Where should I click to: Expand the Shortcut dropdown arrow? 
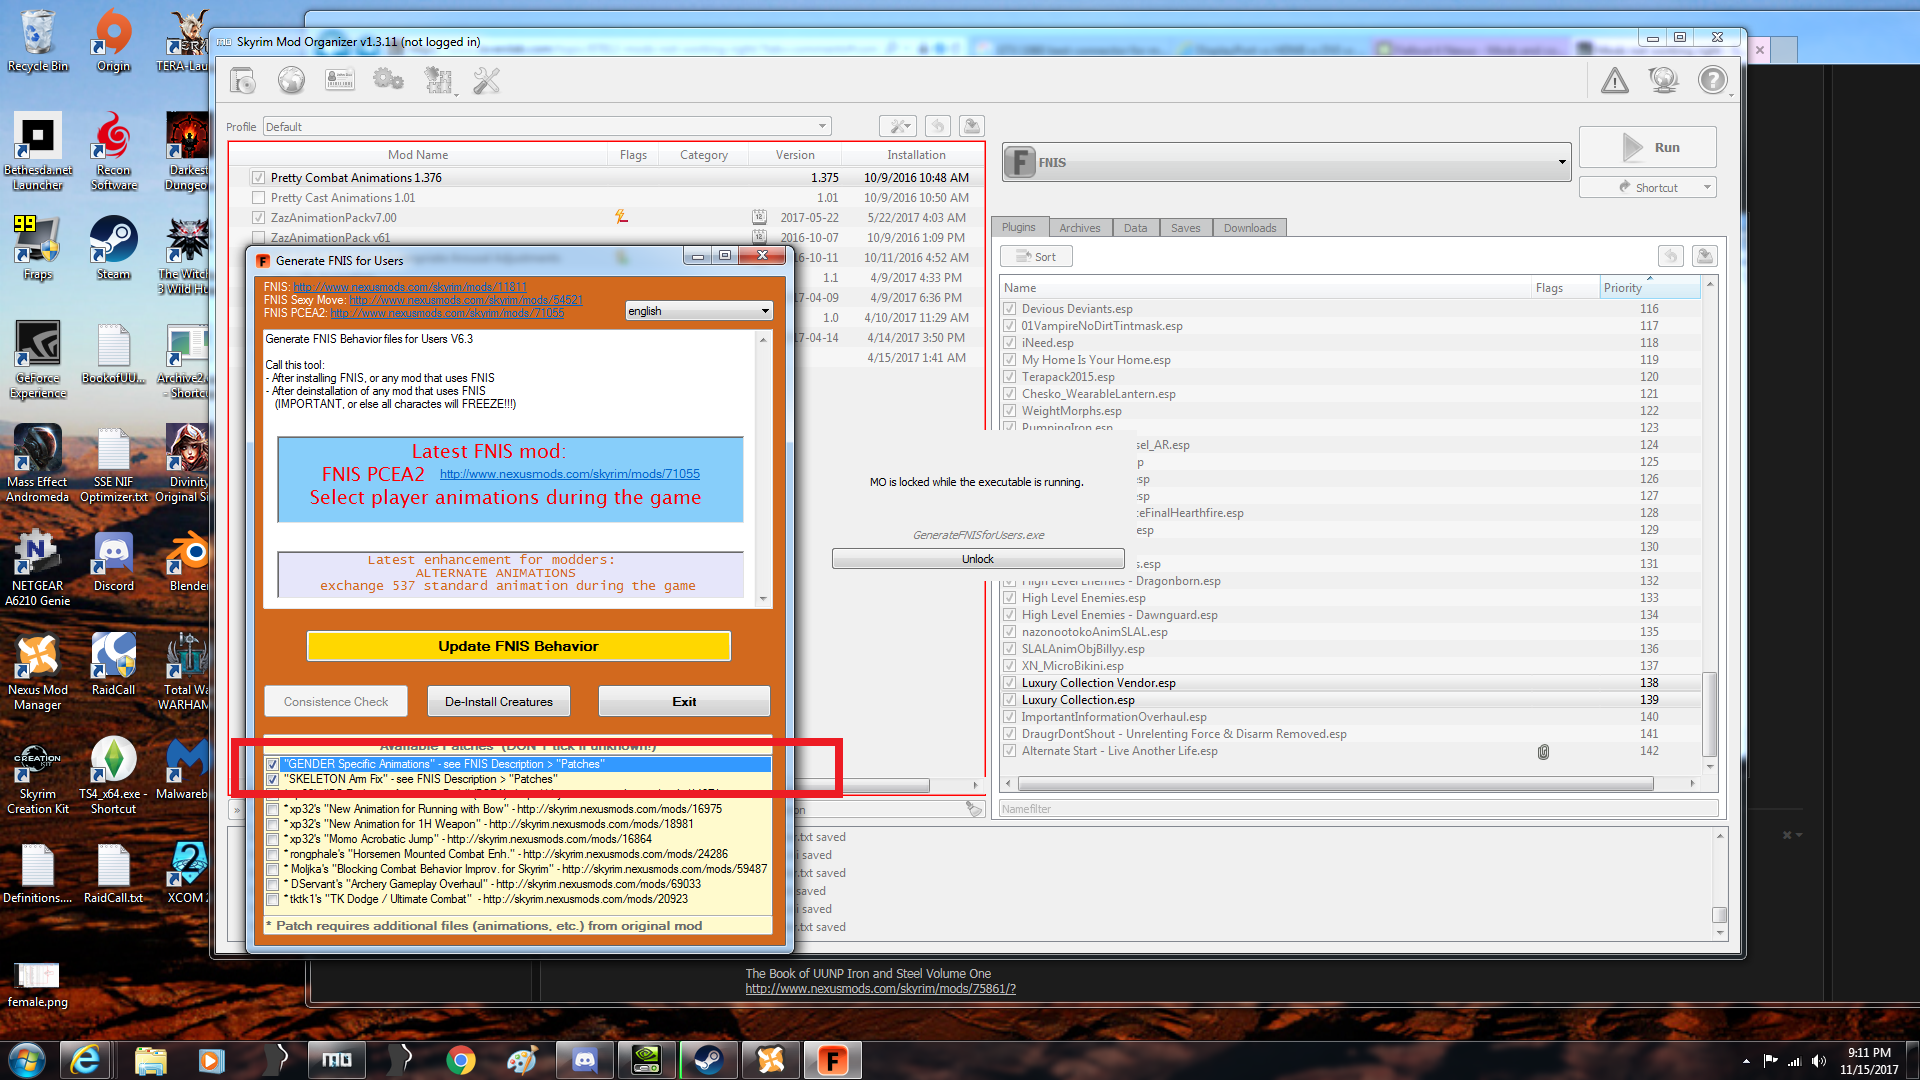coord(1707,187)
